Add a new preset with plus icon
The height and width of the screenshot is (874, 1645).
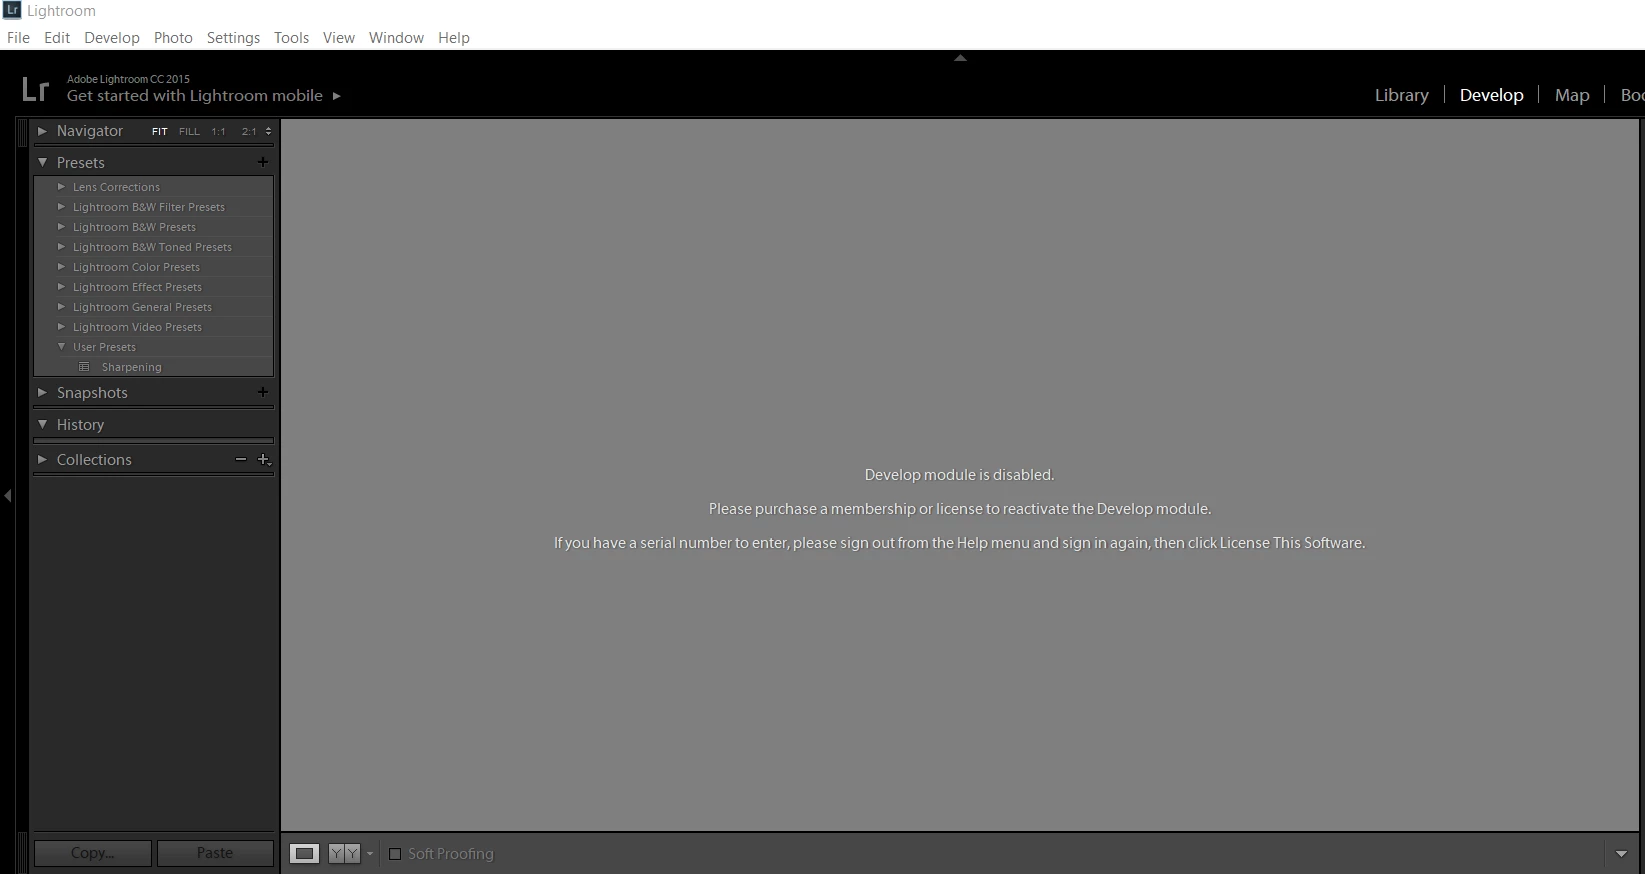point(263,162)
